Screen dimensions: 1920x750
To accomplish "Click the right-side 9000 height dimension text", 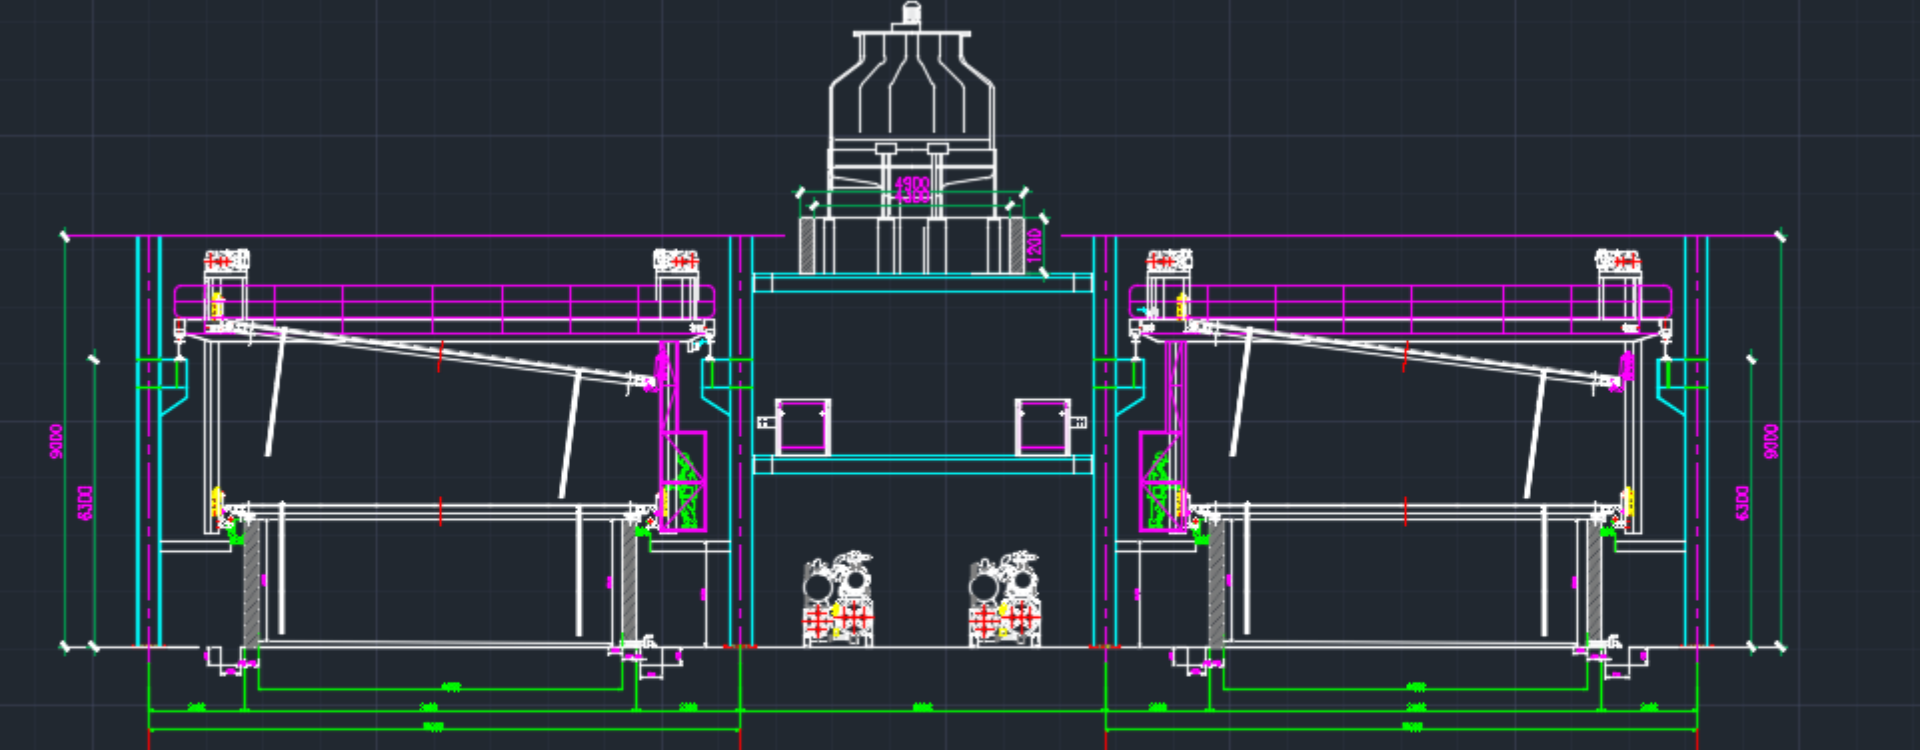I will (x=1771, y=441).
